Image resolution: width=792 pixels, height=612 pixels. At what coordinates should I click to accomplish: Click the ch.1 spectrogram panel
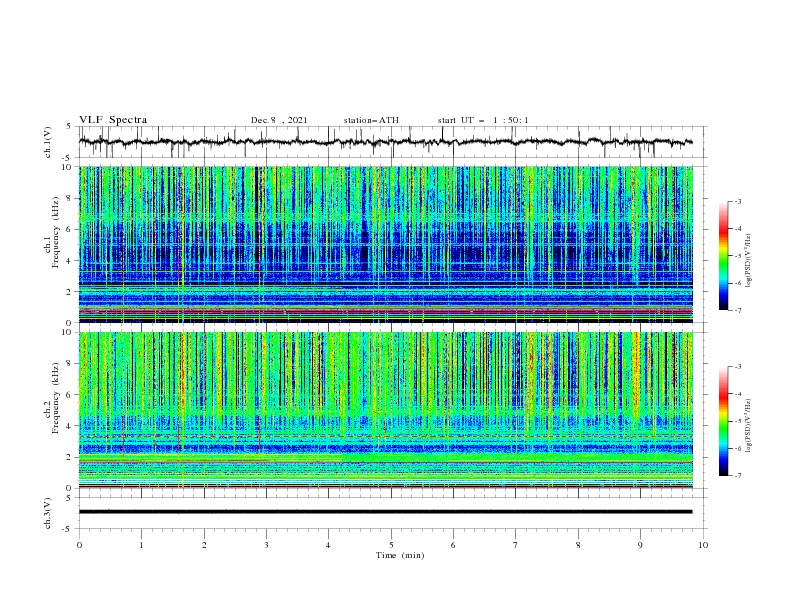[385, 244]
